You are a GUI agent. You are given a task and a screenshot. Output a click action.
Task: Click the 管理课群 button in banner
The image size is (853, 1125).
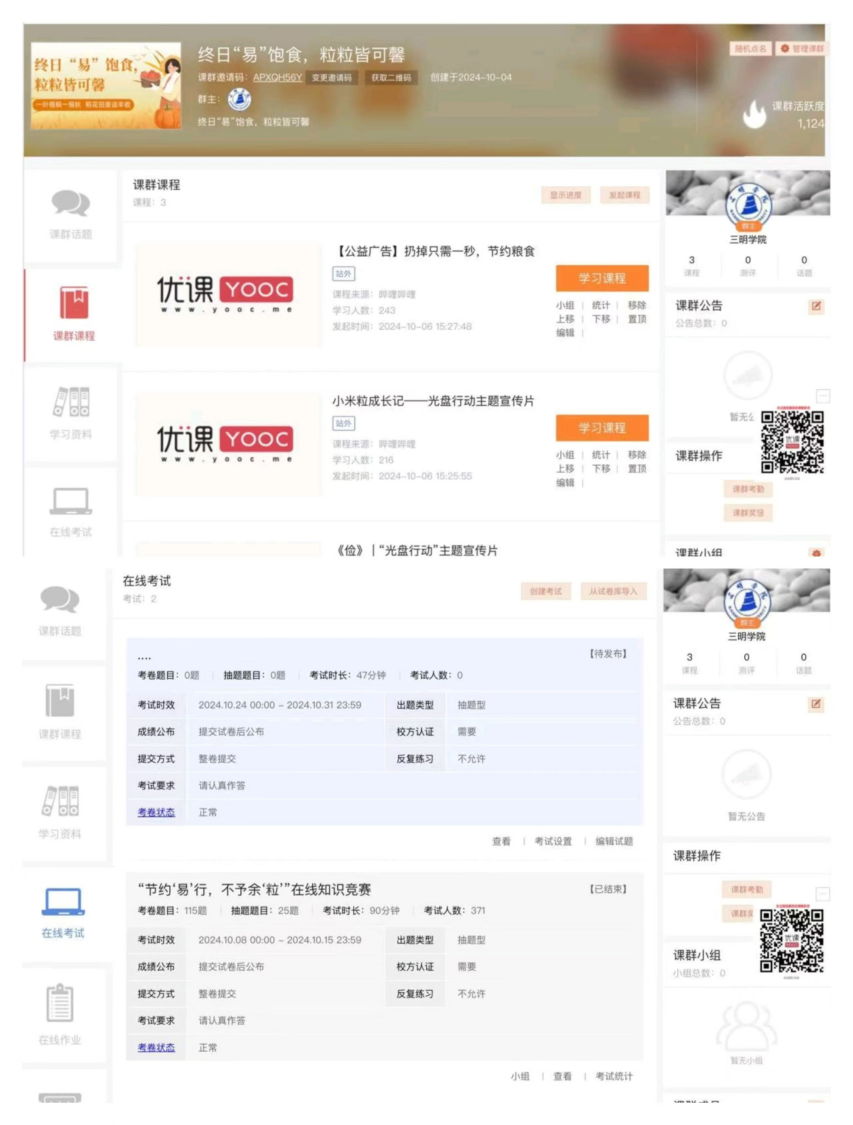[x=802, y=48]
